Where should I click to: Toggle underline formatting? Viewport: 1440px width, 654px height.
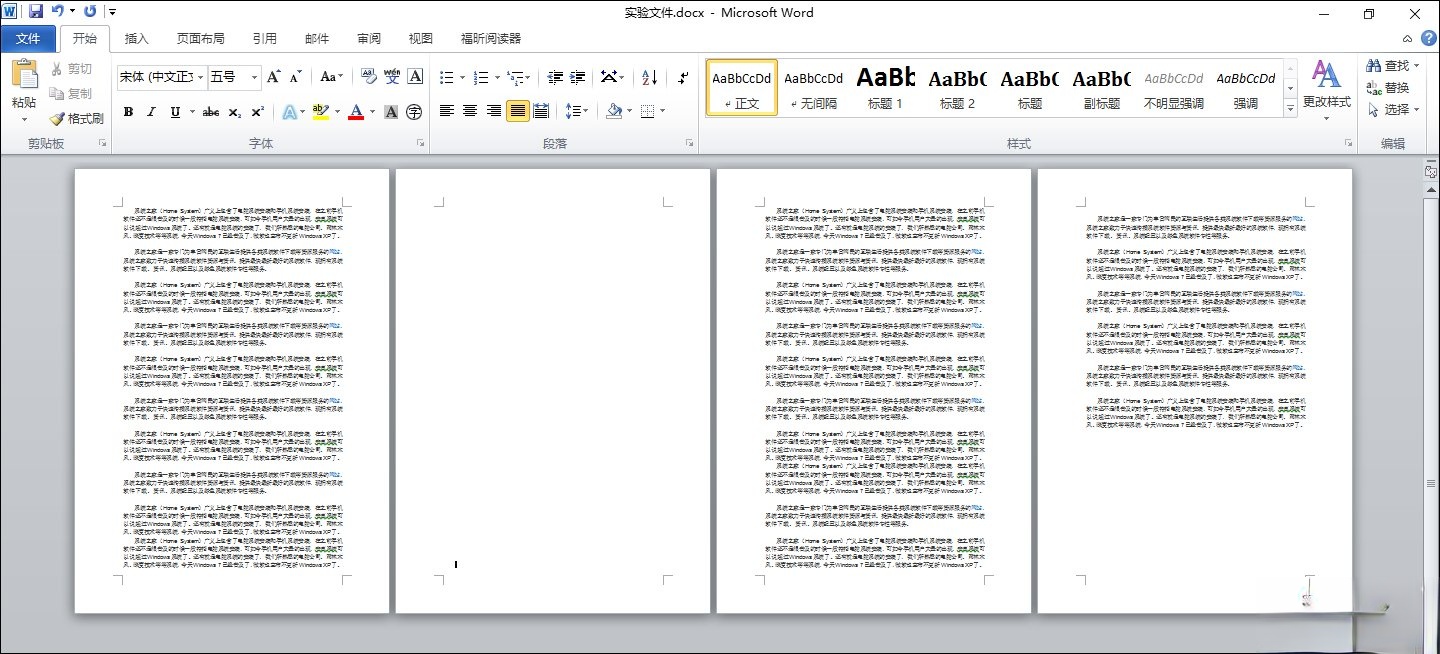(176, 112)
